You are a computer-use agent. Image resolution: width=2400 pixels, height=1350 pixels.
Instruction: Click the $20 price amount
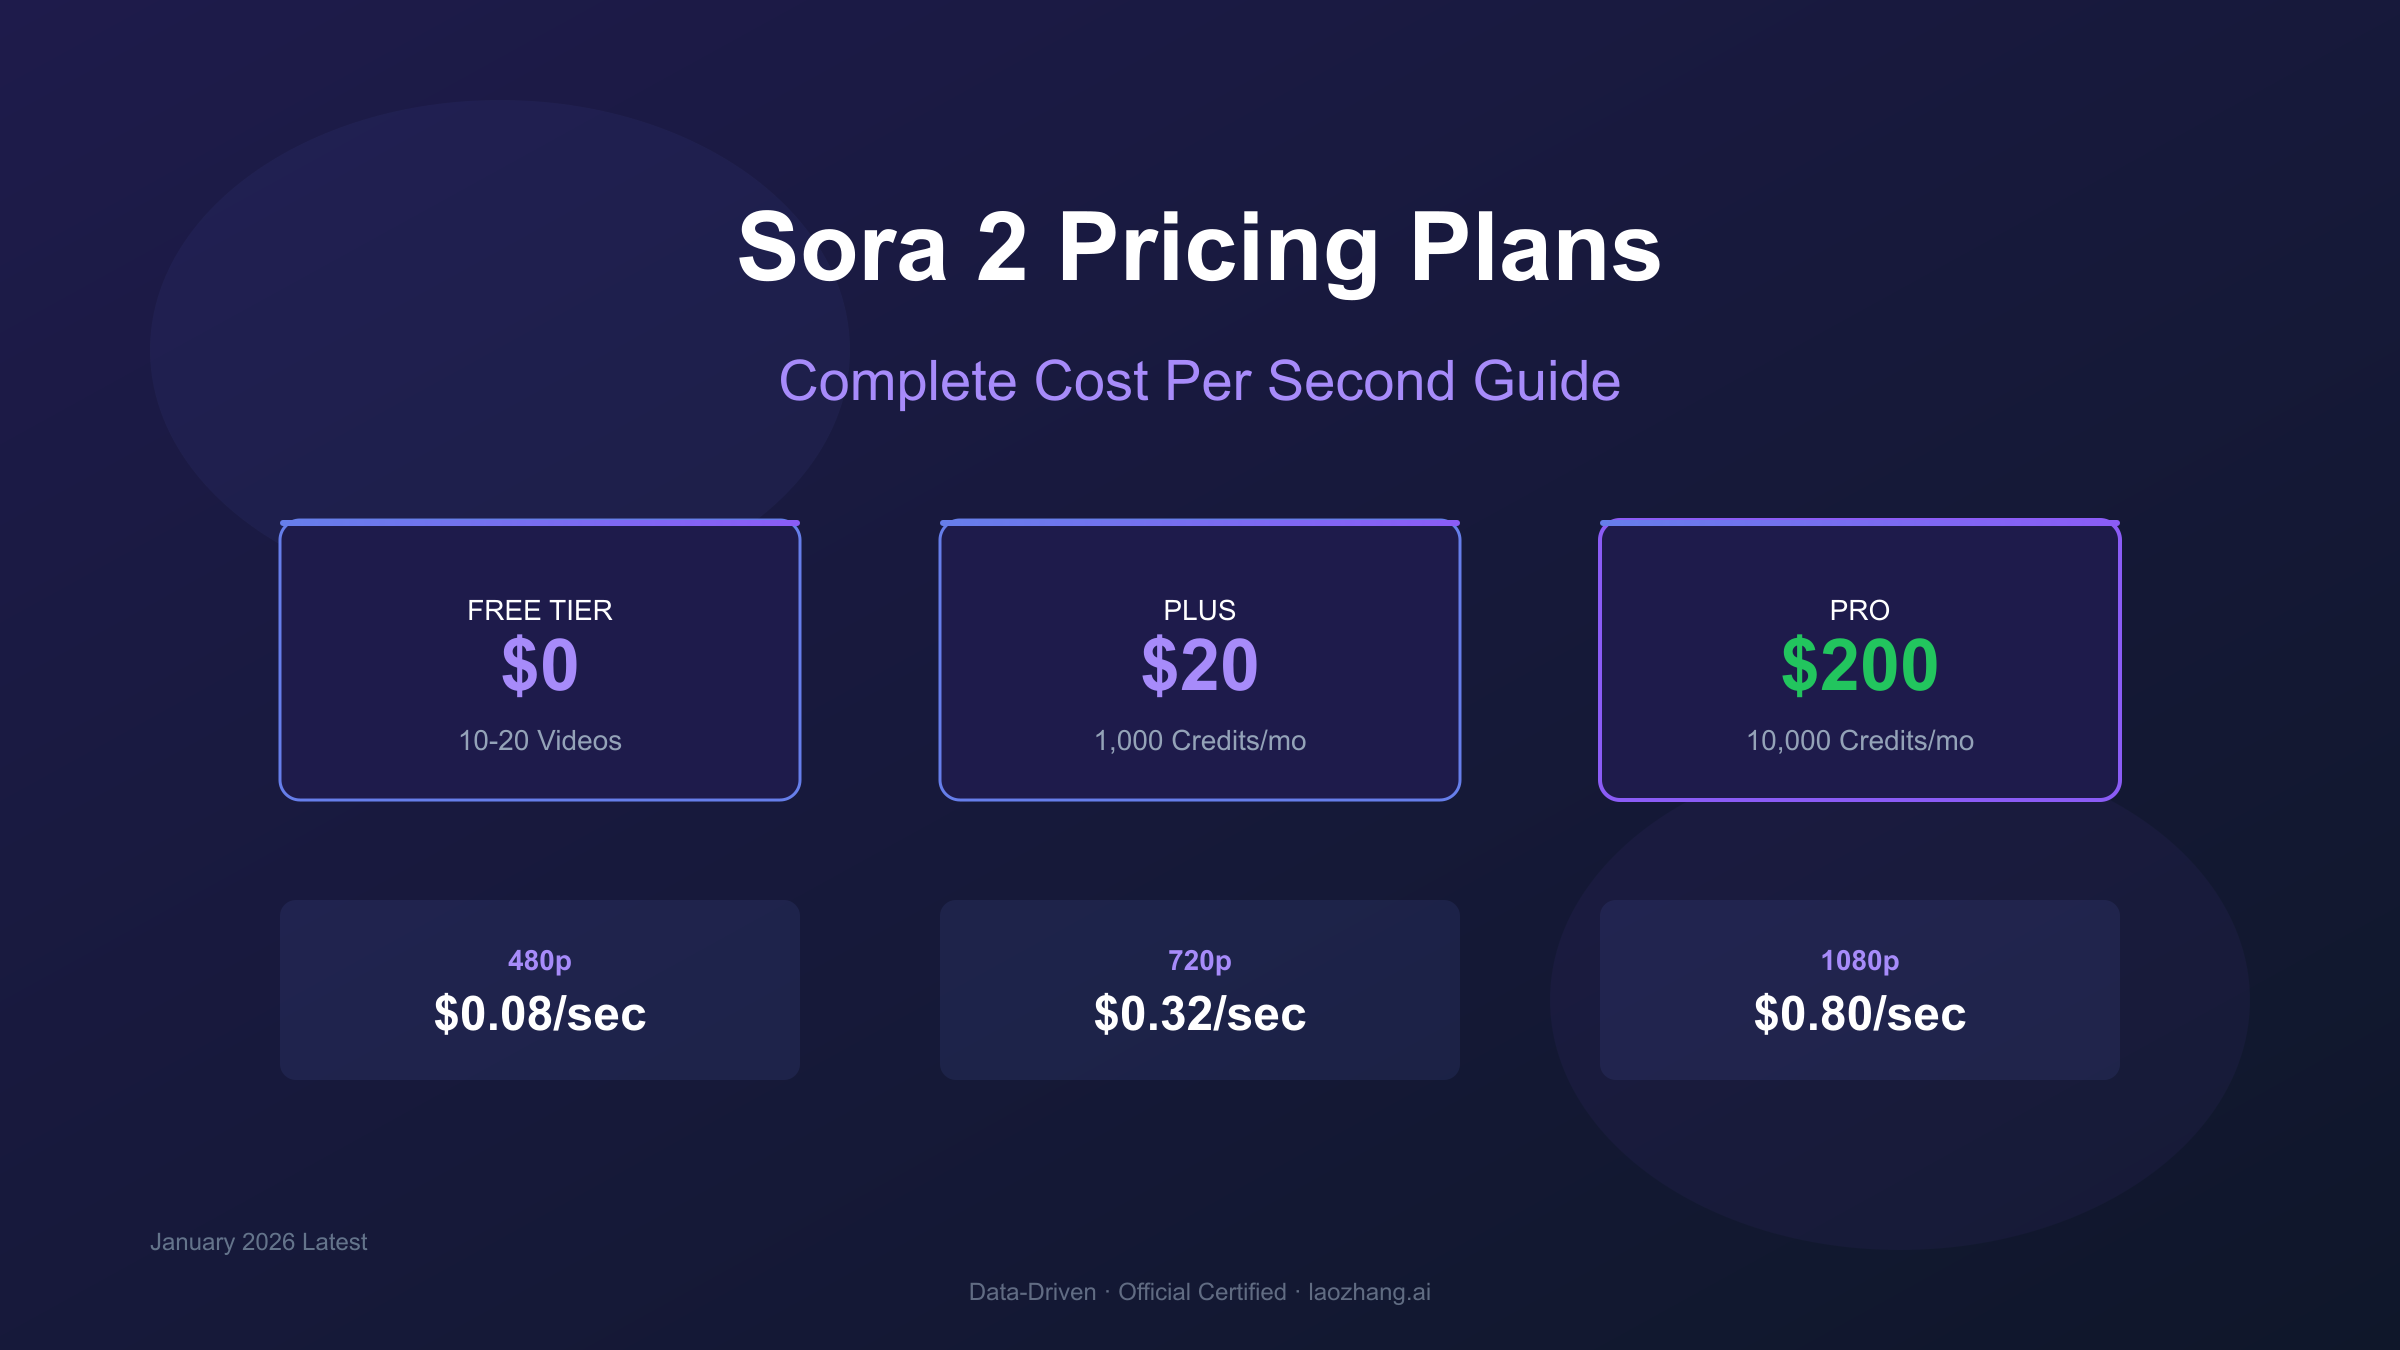coord(1199,666)
